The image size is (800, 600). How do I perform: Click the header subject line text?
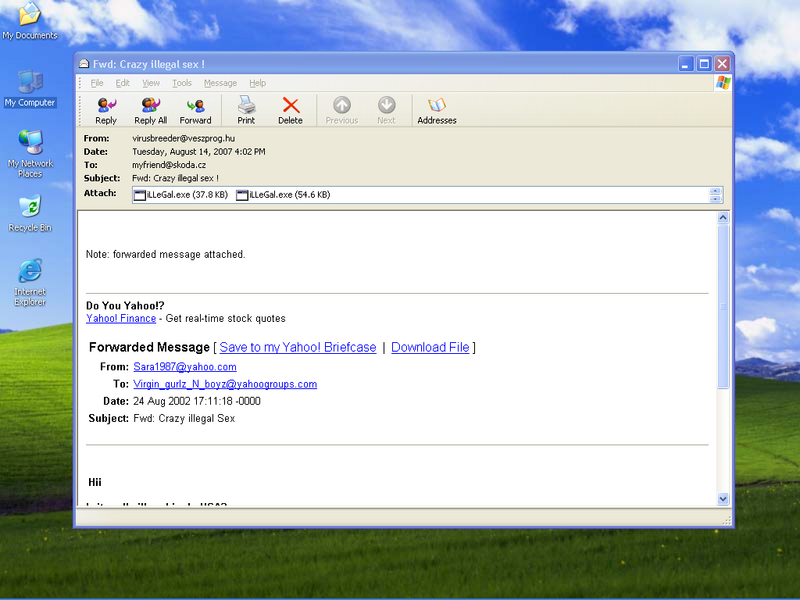tap(175, 178)
